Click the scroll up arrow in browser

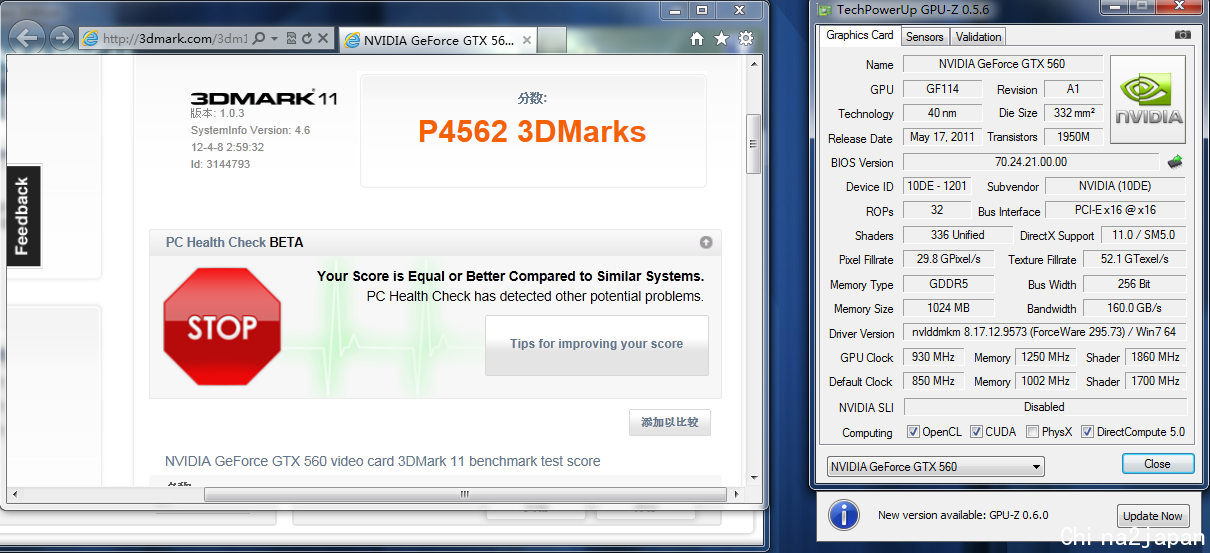click(754, 64)
